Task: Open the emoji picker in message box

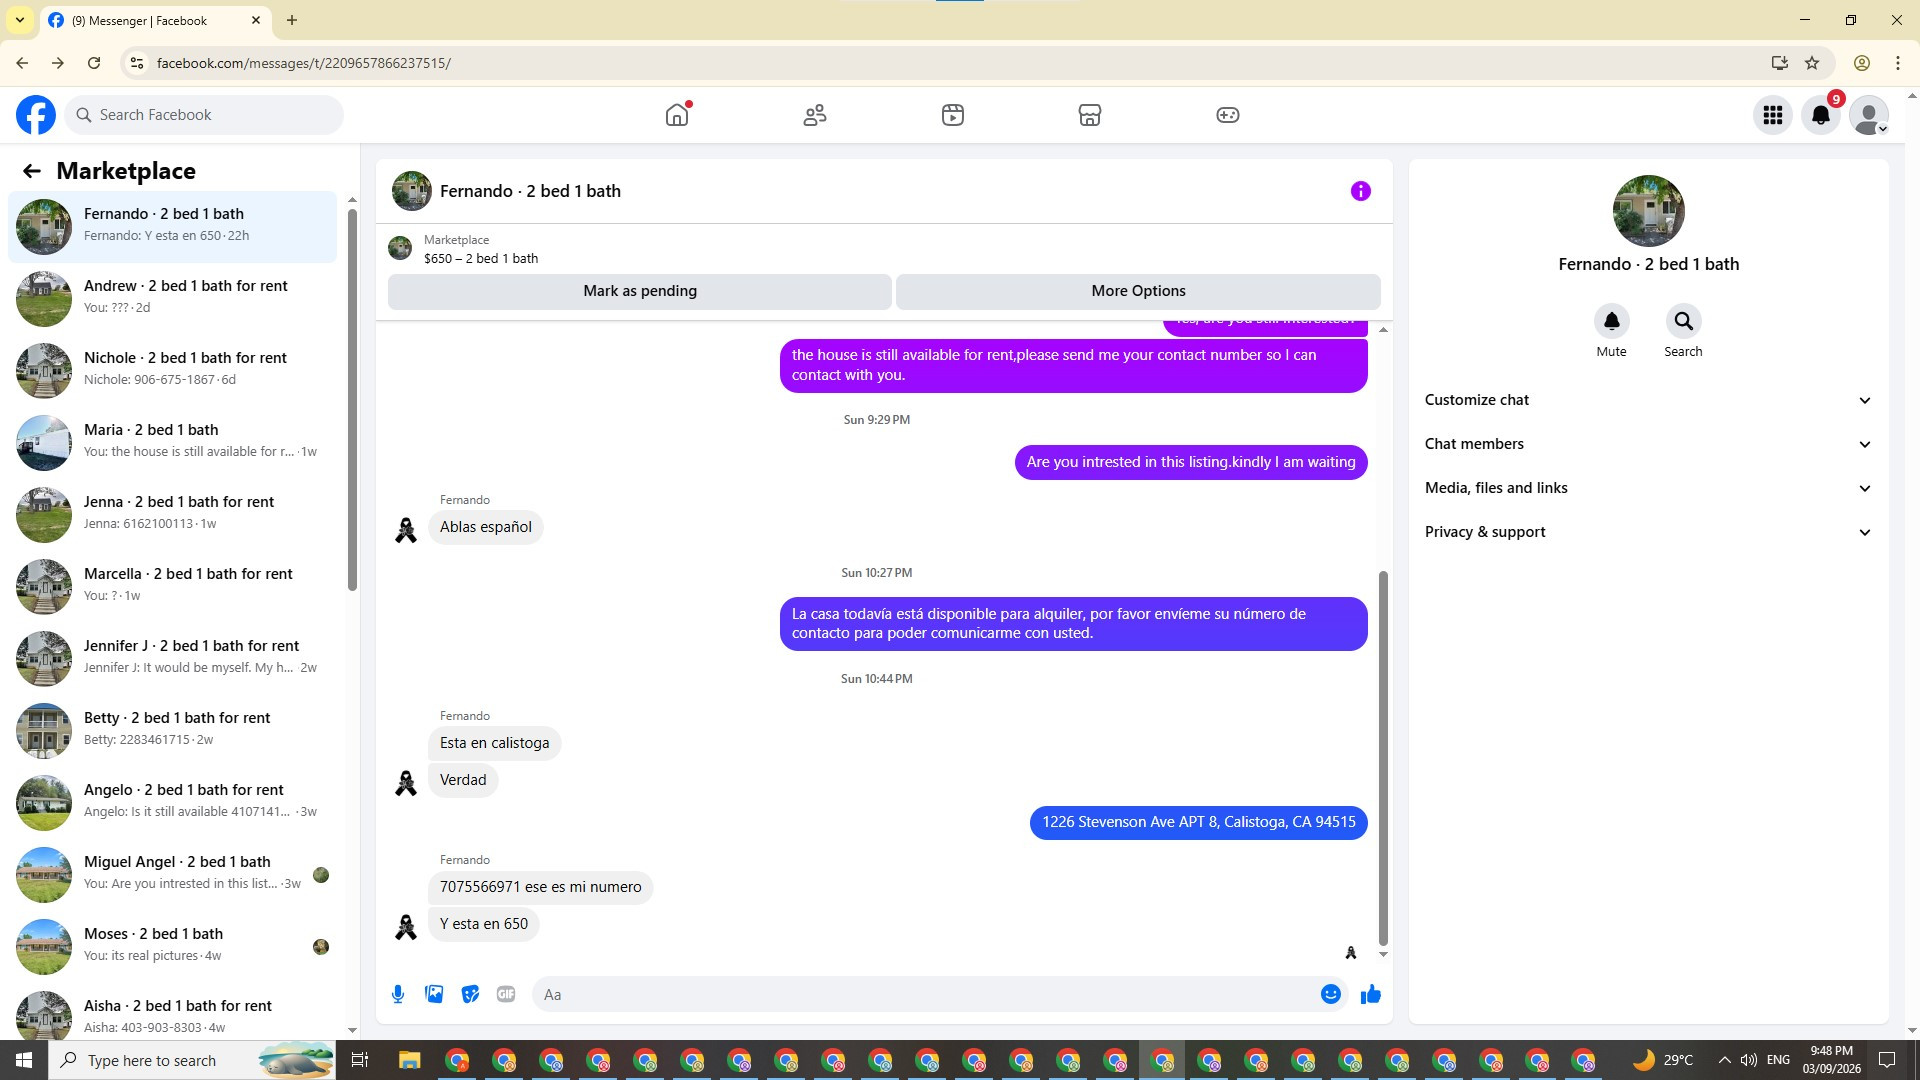Action: point(1330,994)
